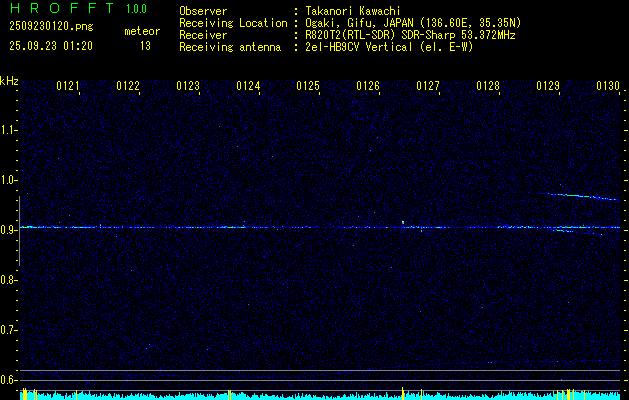Click the Receiving Location field label
Image resolution: width=629 pixels, height=400 pixels.
(x=233, y=23)
